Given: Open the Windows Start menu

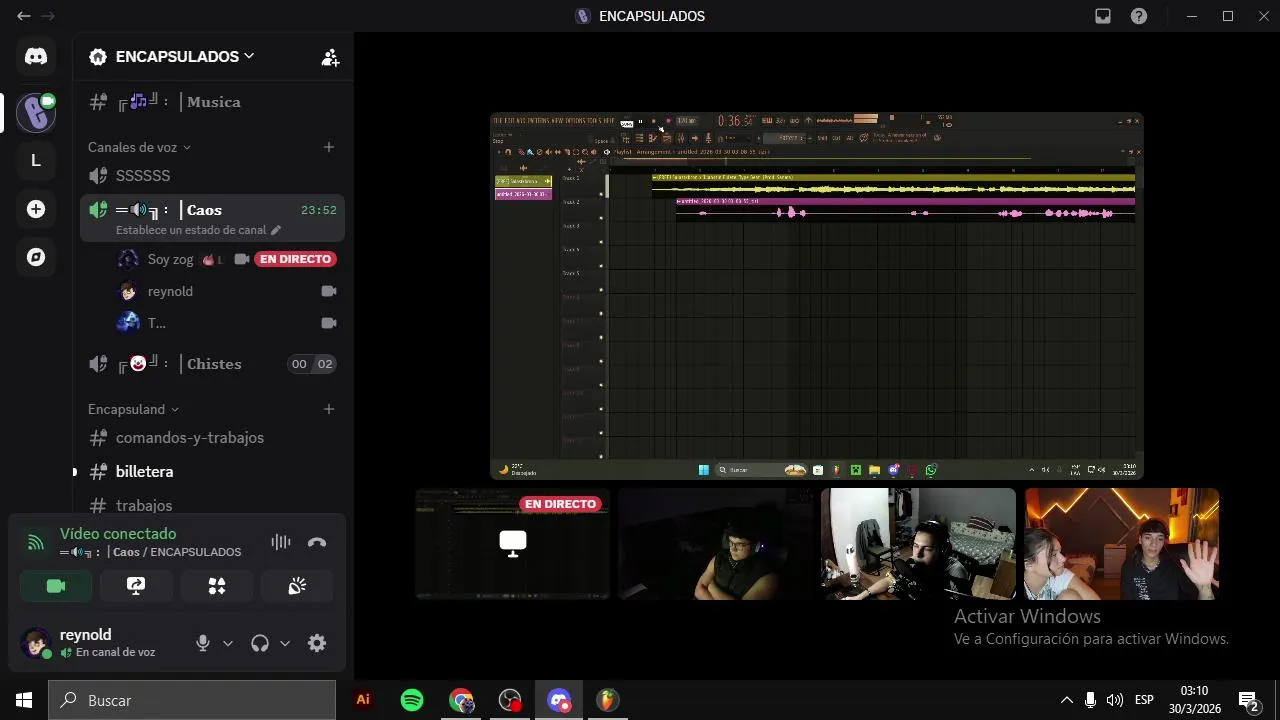Looking at the screenshot, I should 24,700.
